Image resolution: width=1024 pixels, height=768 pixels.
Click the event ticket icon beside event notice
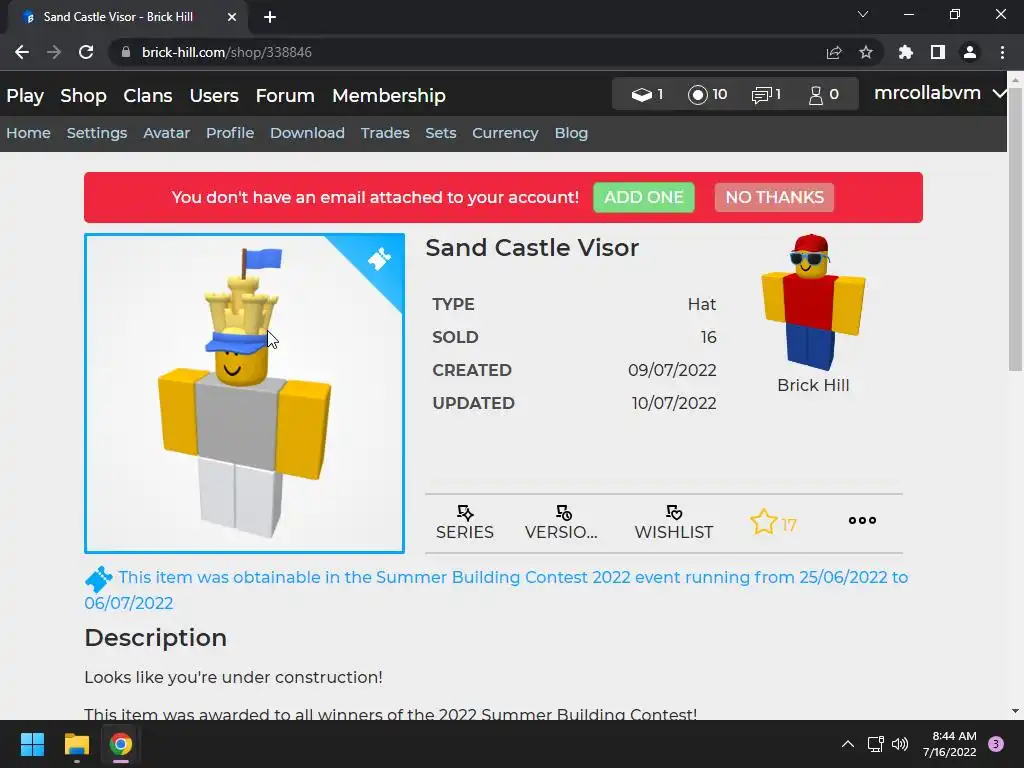tap(99, 579)
